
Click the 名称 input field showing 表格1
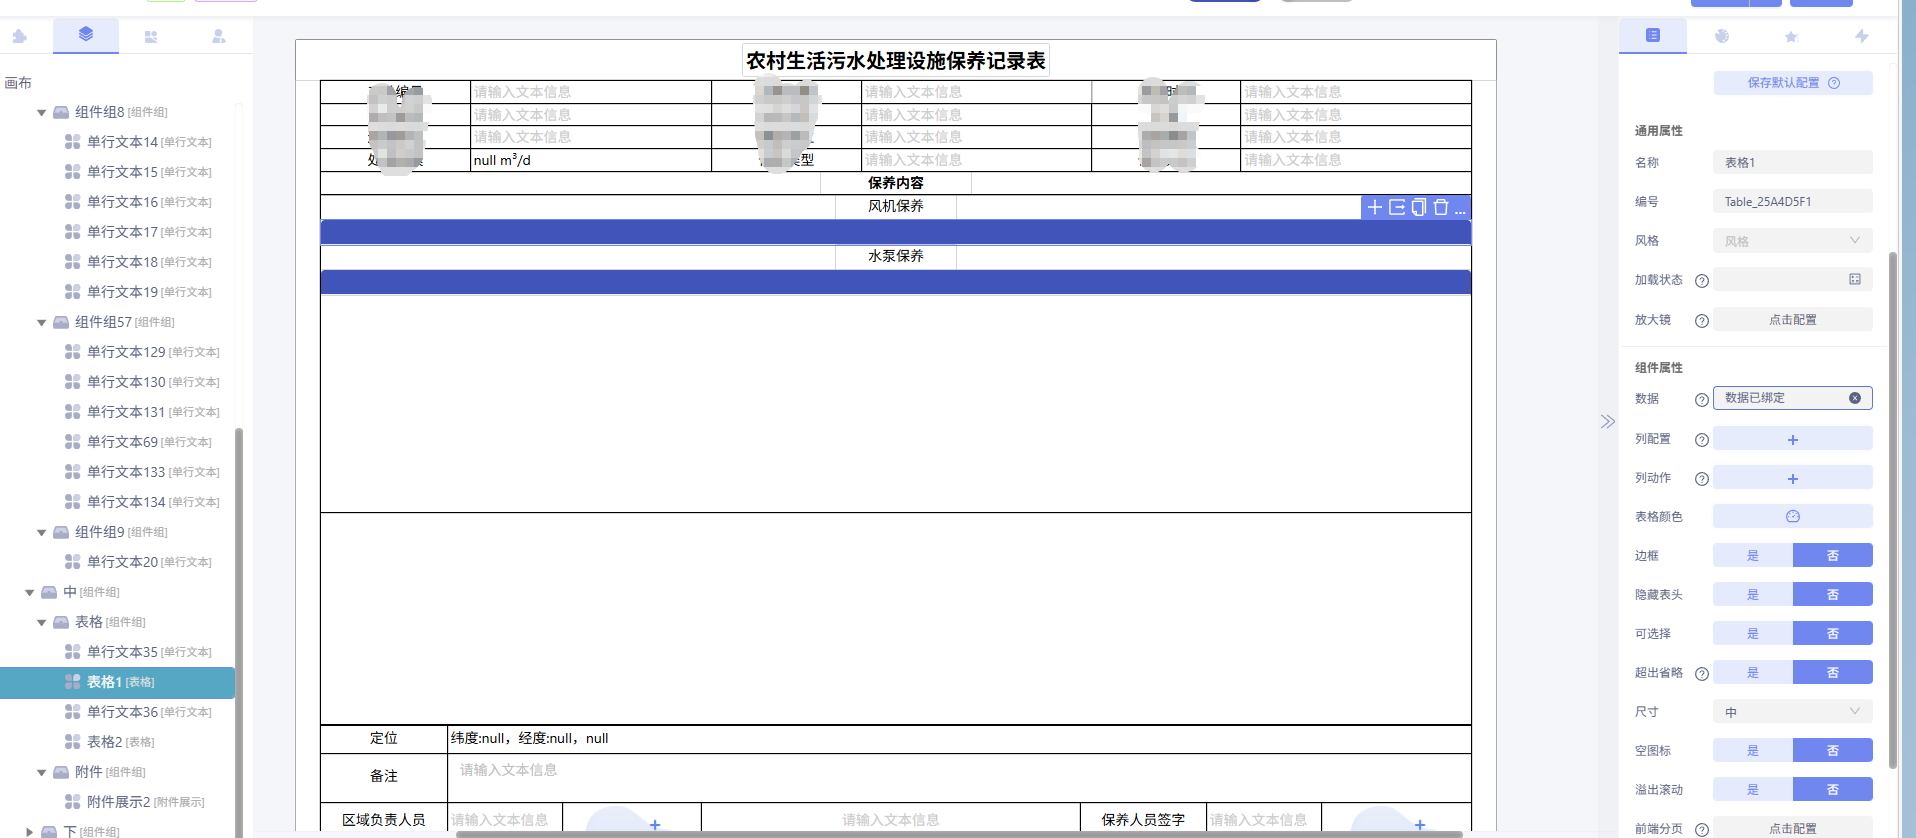[x=1793, y=162]
